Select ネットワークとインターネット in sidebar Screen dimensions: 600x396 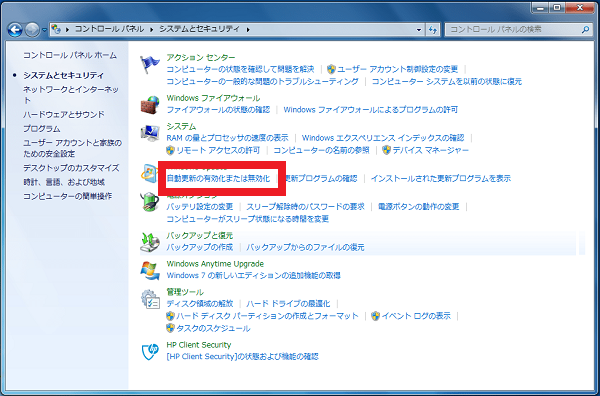click(x=71, y=95)
